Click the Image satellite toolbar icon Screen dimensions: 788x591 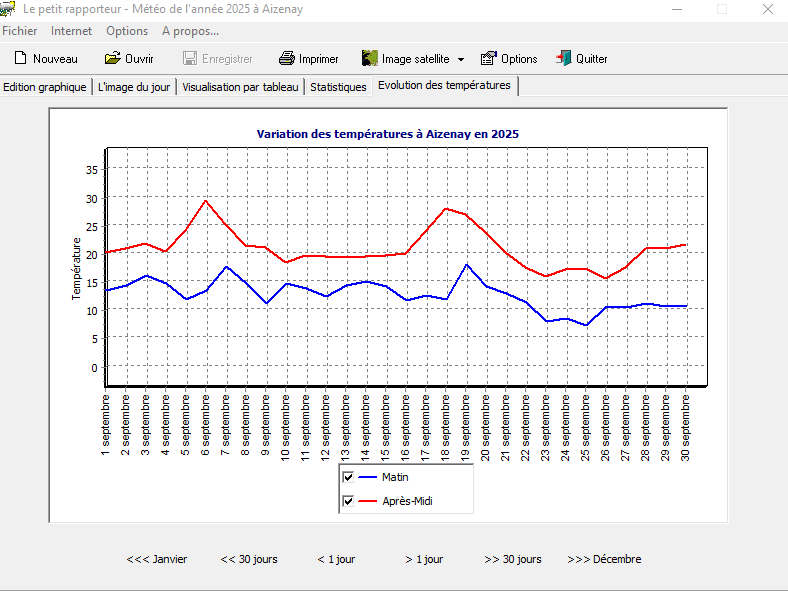369,59
